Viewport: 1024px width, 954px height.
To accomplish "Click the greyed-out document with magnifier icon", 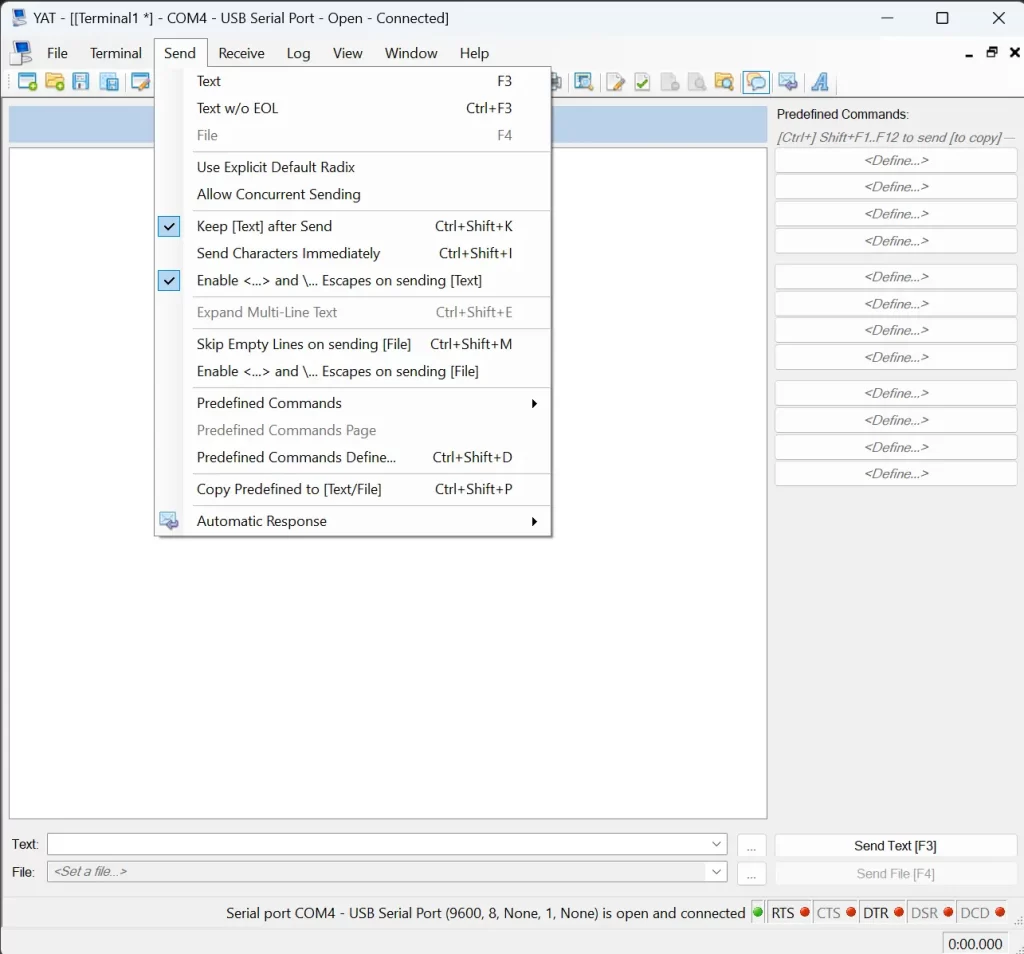I will click(697, 82).
